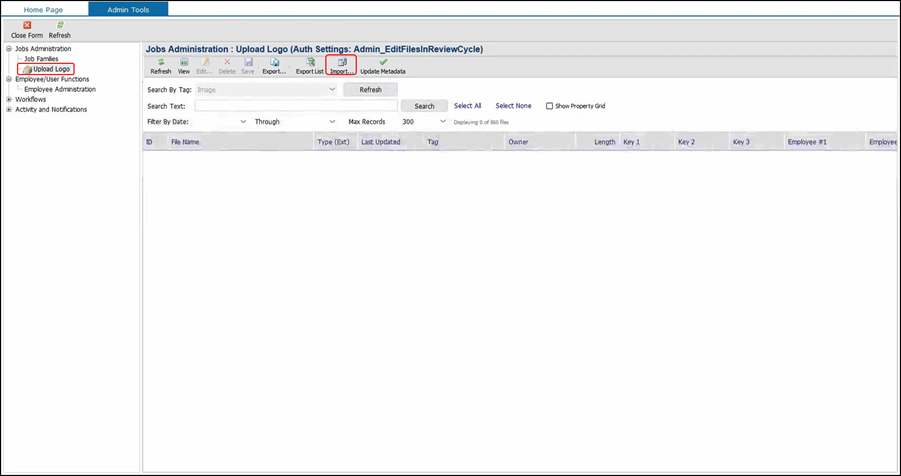The height and width of the screenshot is (476, 901).
Task: Select the Admin Tools tab
Action: (128, 9)
